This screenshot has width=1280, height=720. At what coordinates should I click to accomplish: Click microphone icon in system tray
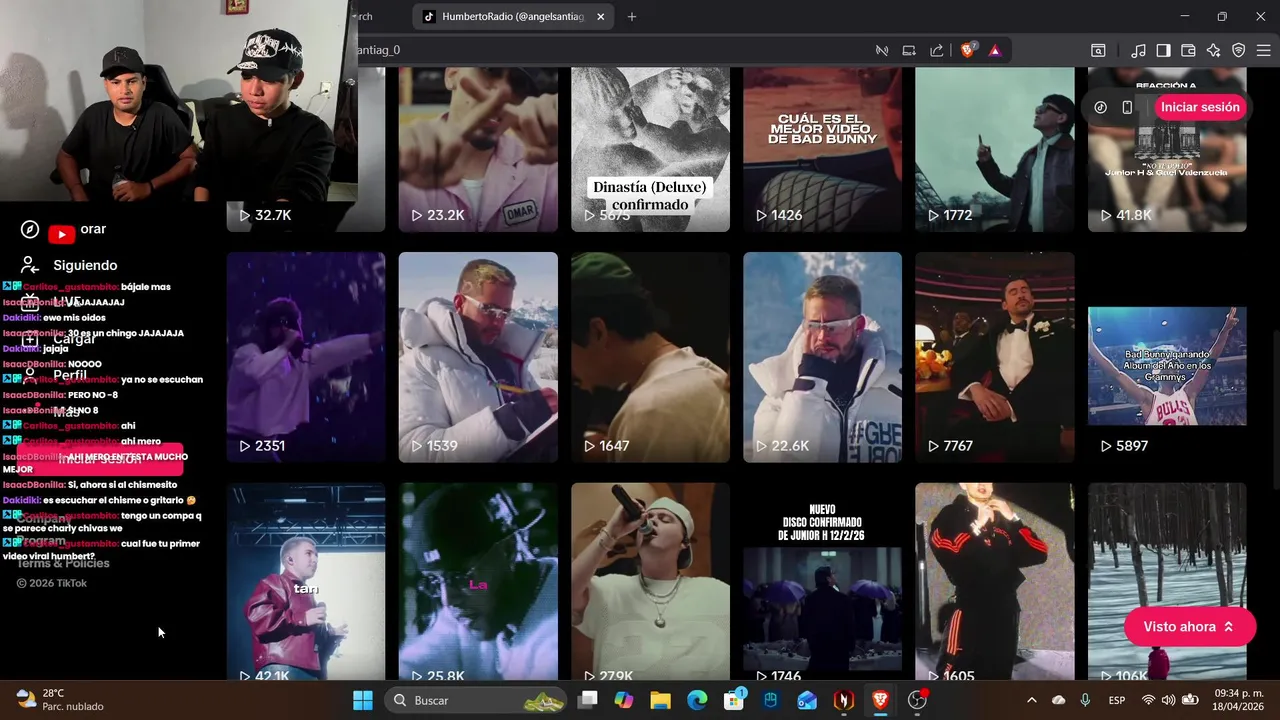tap(1085, 700)
